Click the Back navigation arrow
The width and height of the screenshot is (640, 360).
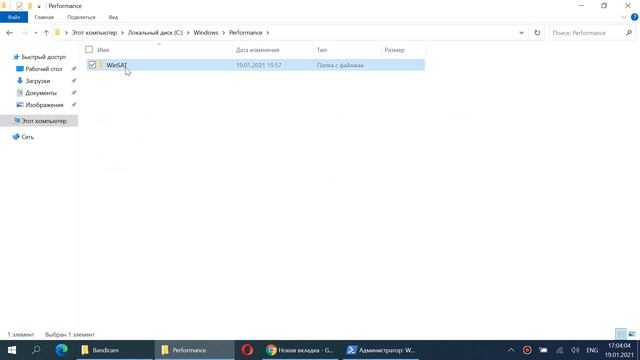(10, 33)
